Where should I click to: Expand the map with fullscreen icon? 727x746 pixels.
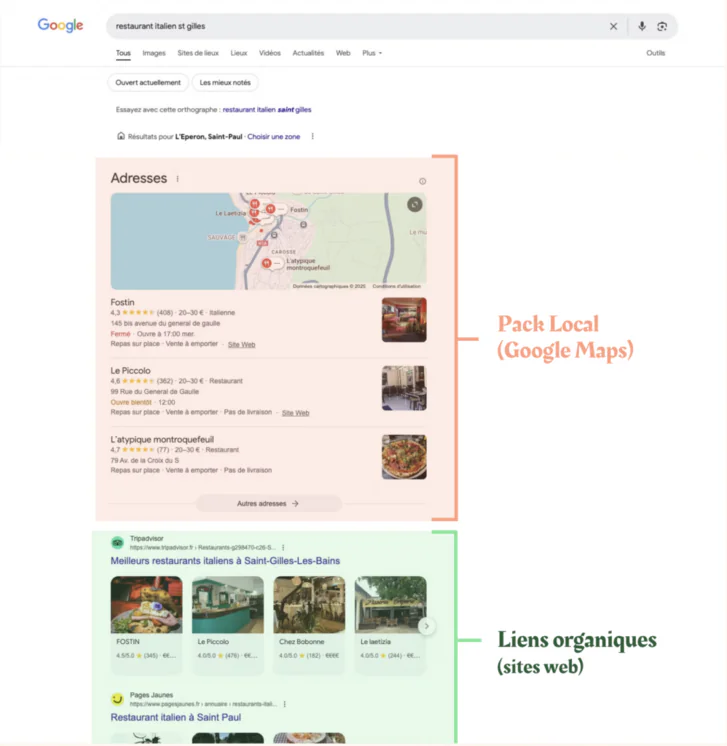[x=414, y=205]
